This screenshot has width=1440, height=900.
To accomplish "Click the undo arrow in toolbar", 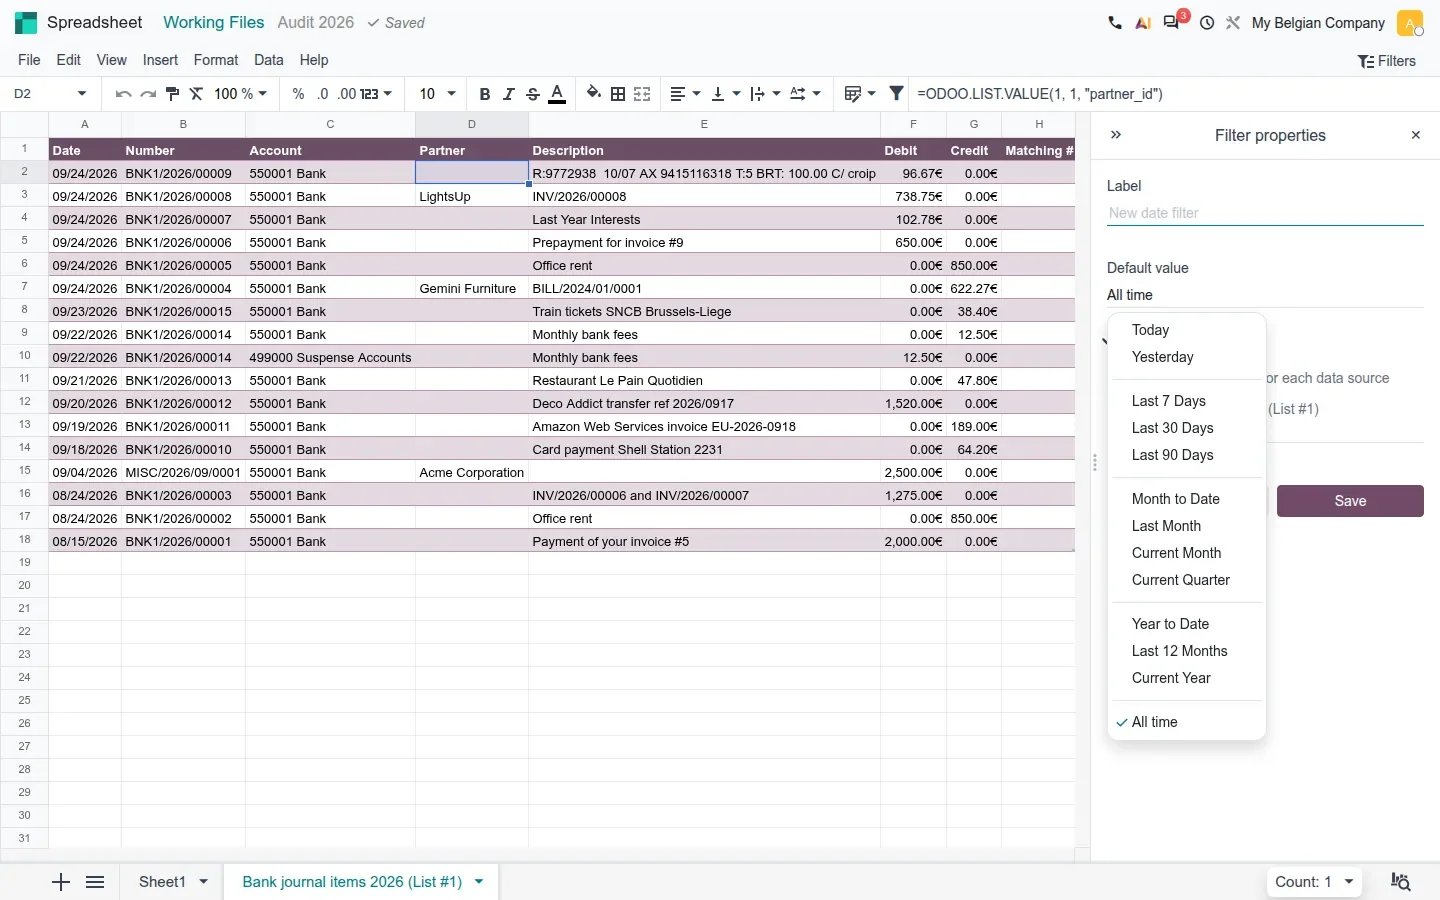I will coord(123,94).
